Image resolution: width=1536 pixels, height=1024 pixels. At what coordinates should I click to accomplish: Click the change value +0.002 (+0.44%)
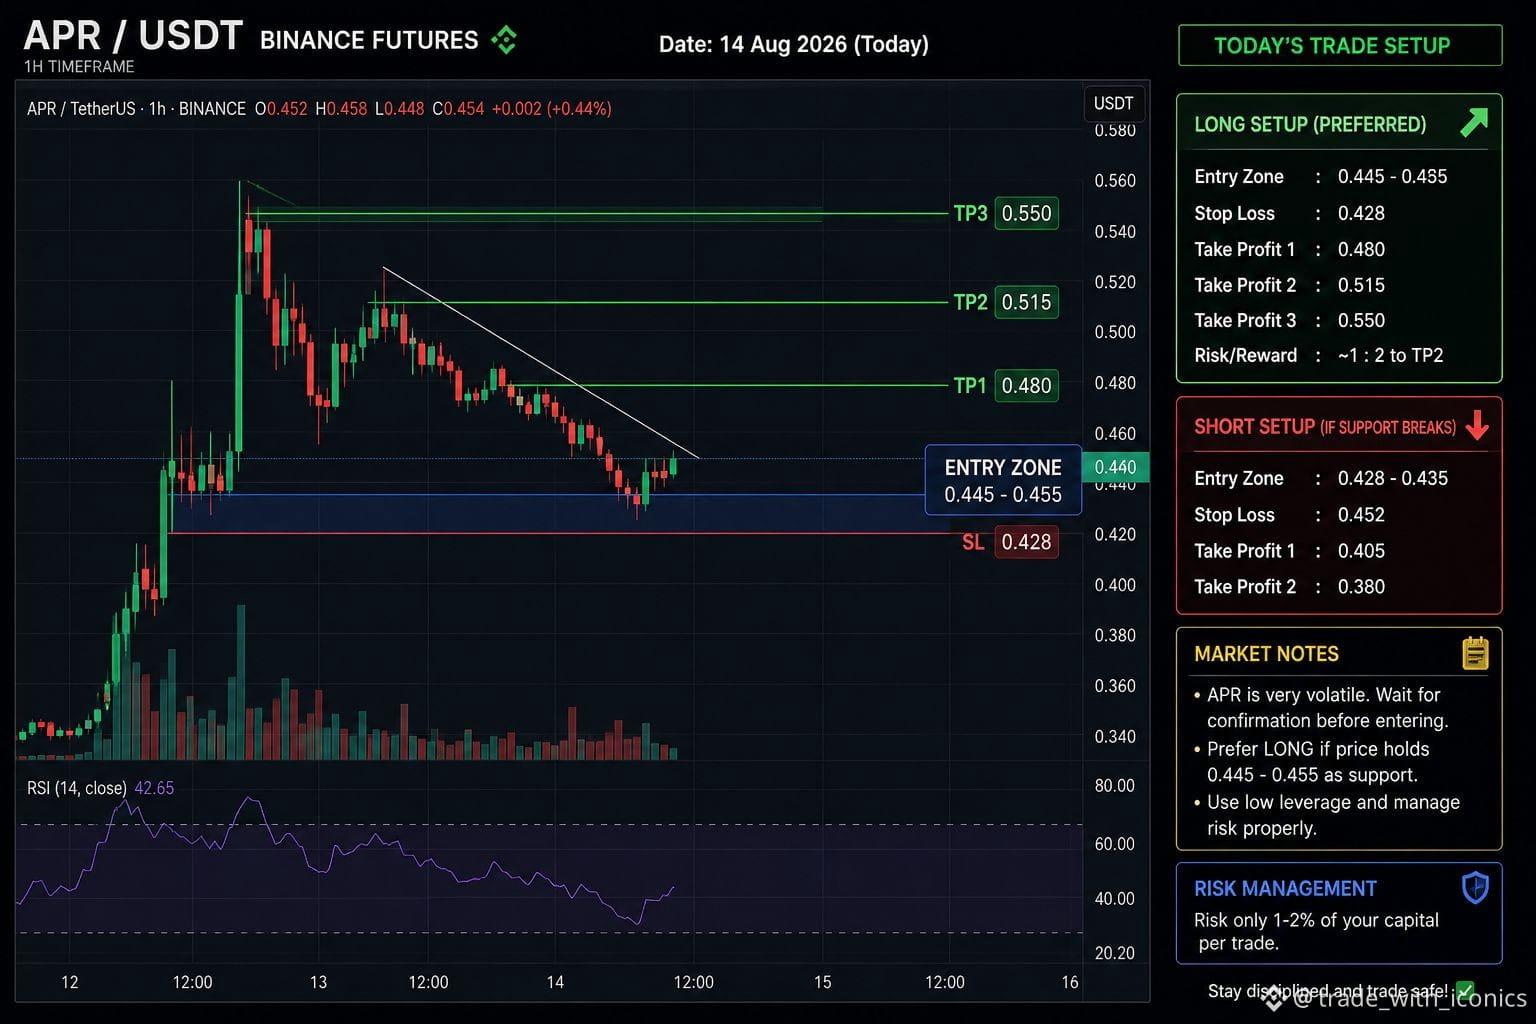(x=552, y=108)
